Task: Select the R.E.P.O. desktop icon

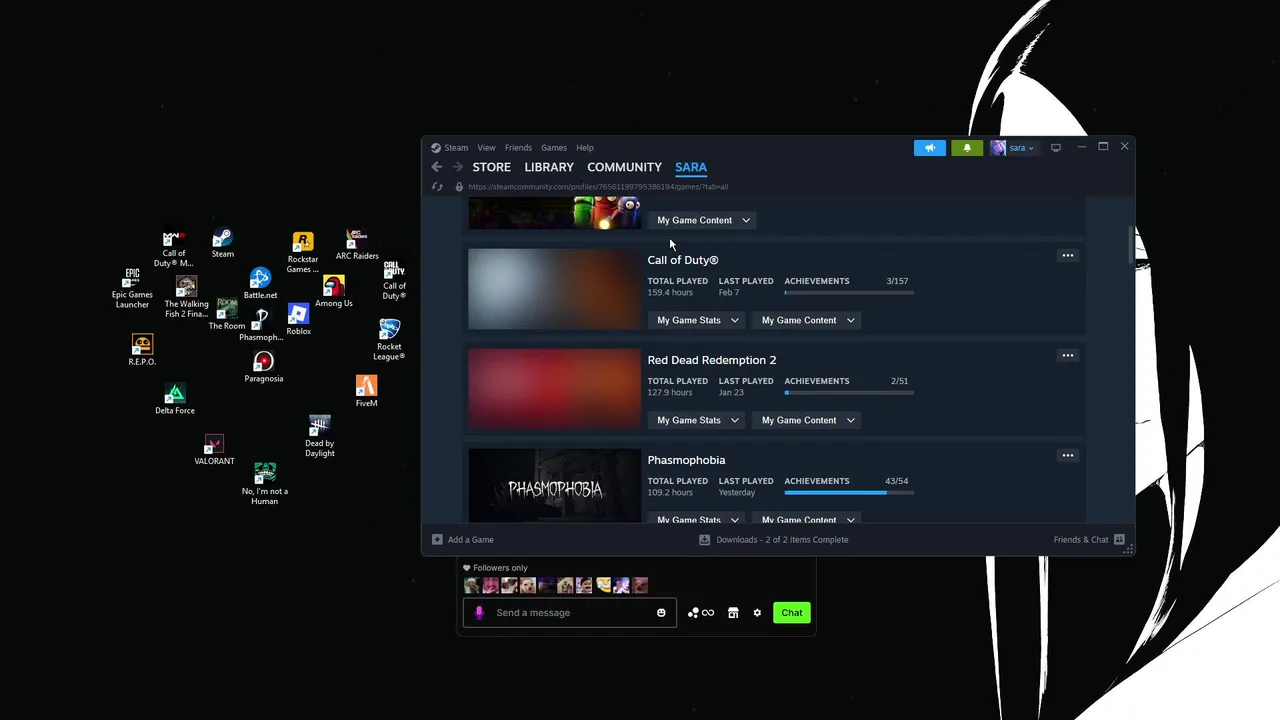Action: 142,351
